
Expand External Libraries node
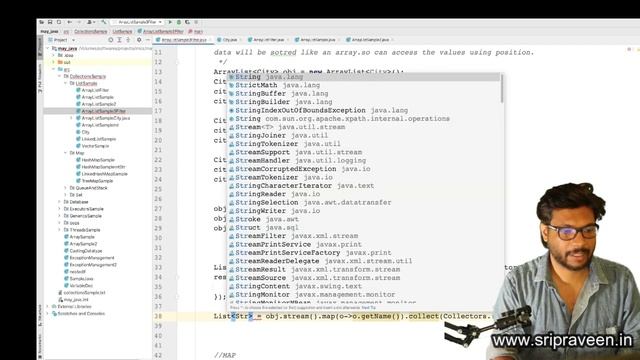coord(48,307)
